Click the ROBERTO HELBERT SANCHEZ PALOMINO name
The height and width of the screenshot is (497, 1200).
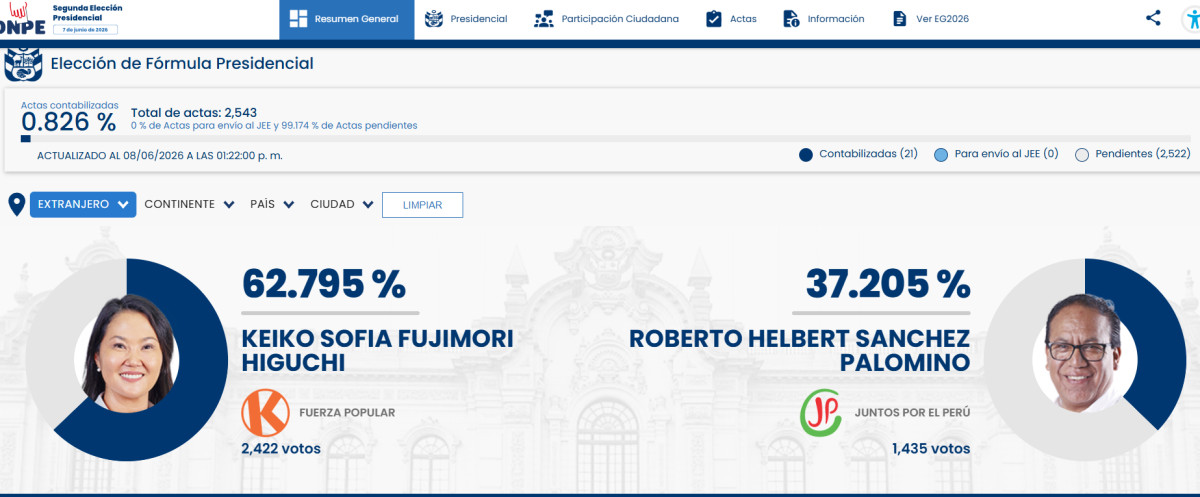coord(799,350)
